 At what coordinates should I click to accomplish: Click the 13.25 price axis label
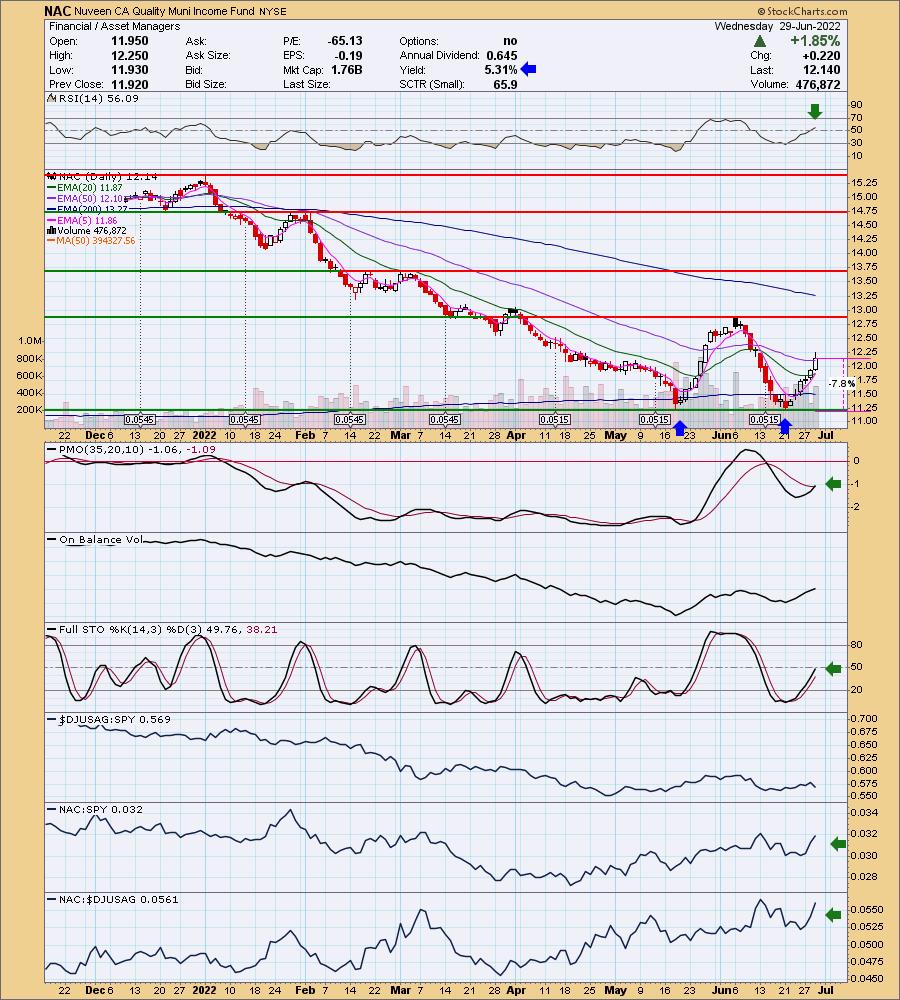tap(864, 296)
